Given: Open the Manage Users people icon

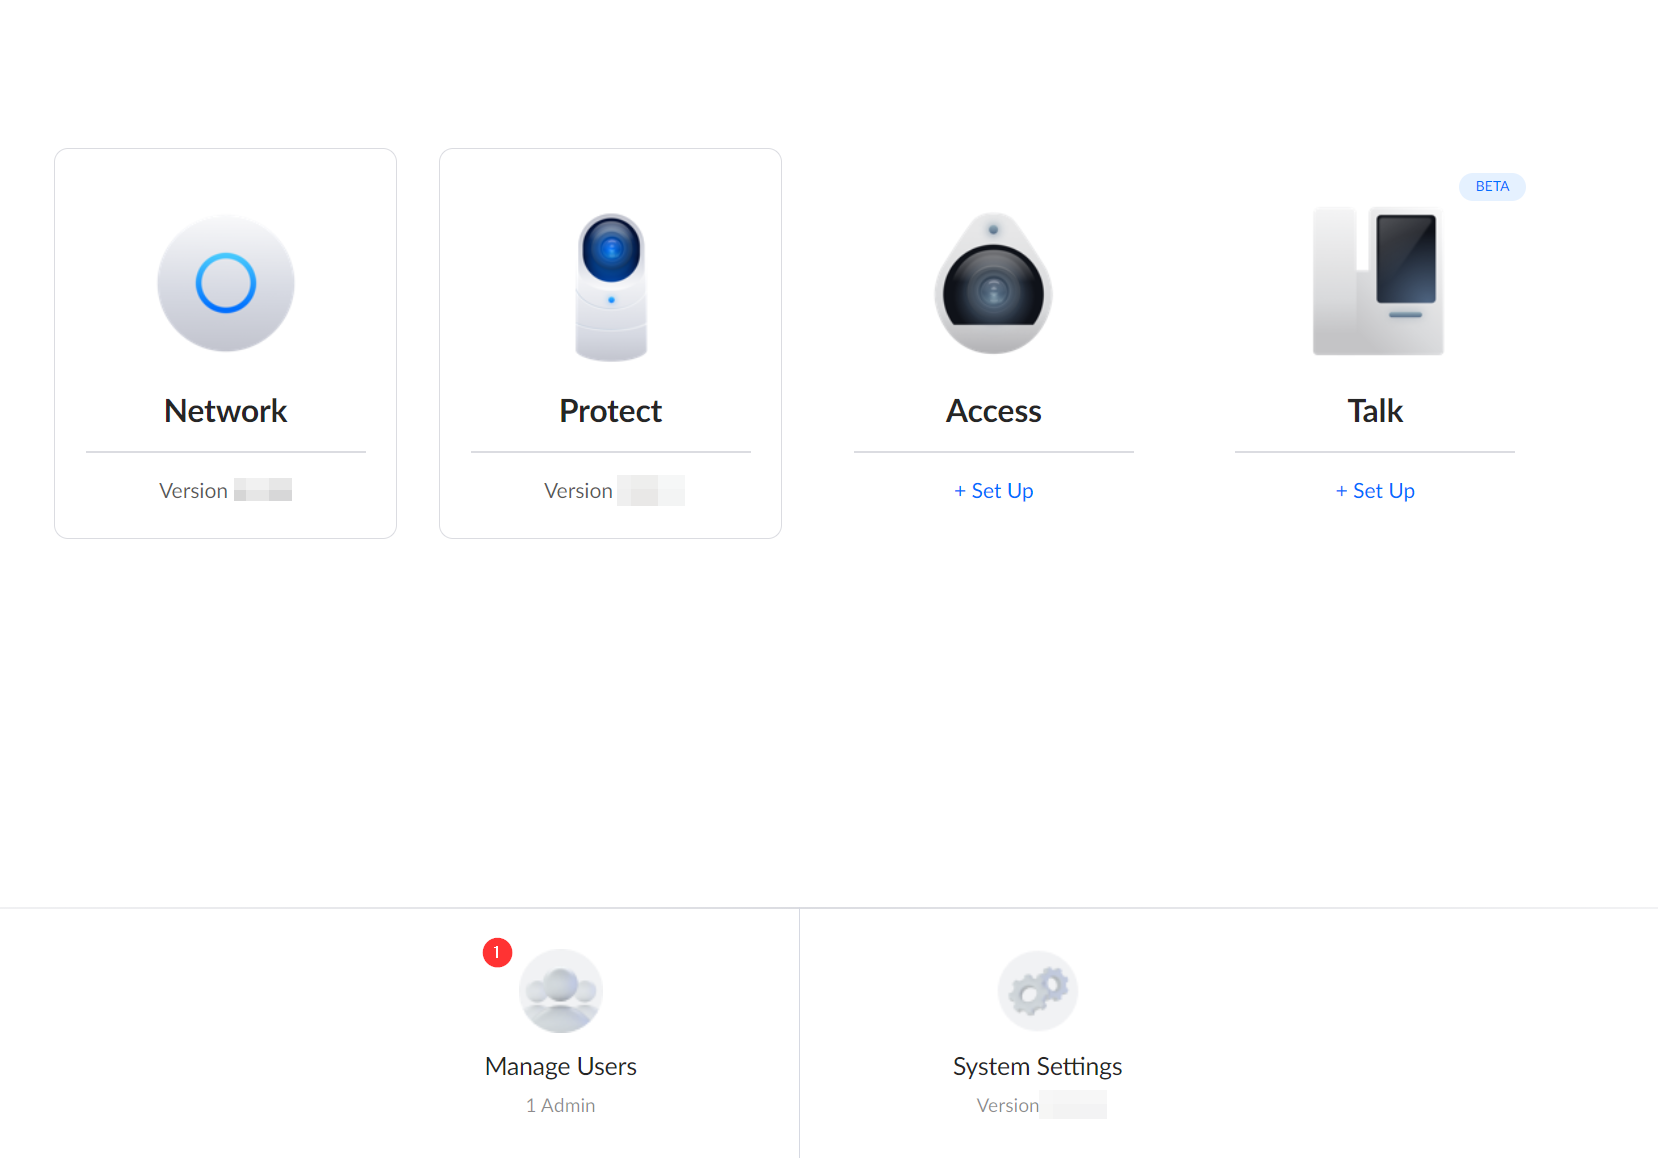Looking at the screenshot, I should click(x=560, y=991).
